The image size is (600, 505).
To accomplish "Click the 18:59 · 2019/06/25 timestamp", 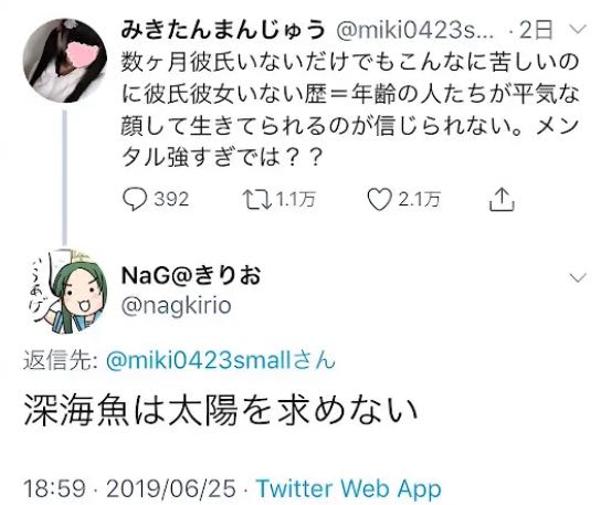I will (129, 489).
